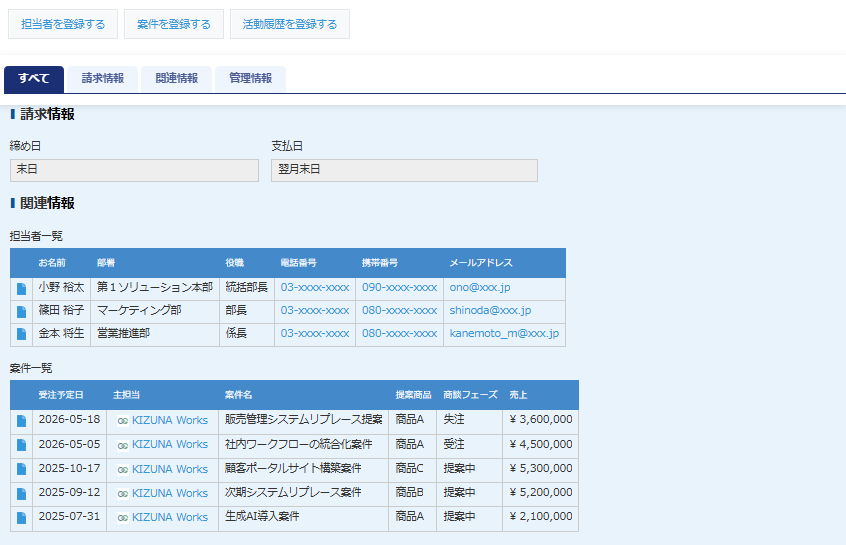
Task: Click 商談フェーズ column header
Action: point(470,395)
